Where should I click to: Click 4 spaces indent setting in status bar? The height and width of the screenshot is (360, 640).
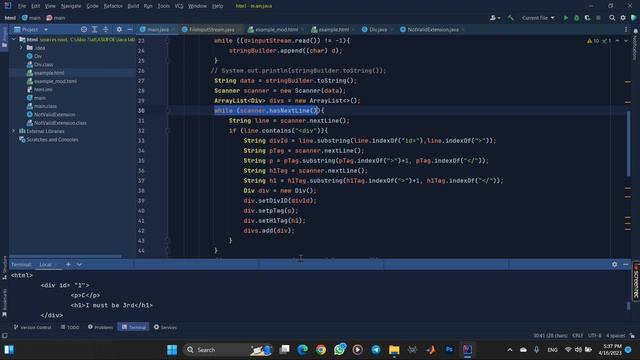(616, 336)
